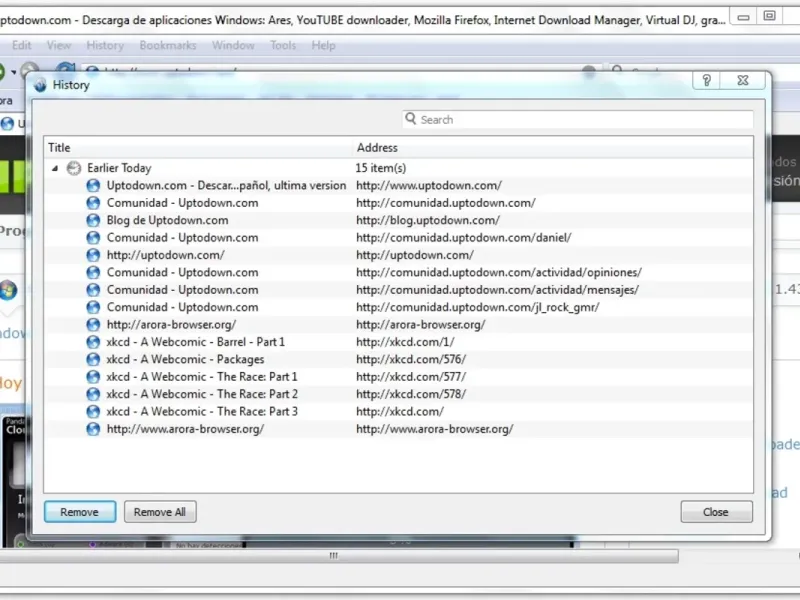Click globe icon of xkcd Packages row
Viewport: 800px width, 600px height.
pos(93,359)
